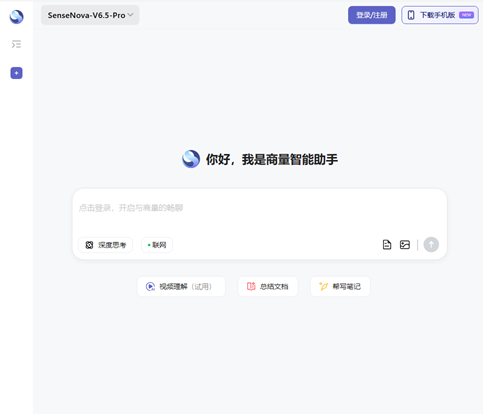This screenshot has width=483, height=414.
Task: Toggle 联网 web search option
Action: pos(157,245)
